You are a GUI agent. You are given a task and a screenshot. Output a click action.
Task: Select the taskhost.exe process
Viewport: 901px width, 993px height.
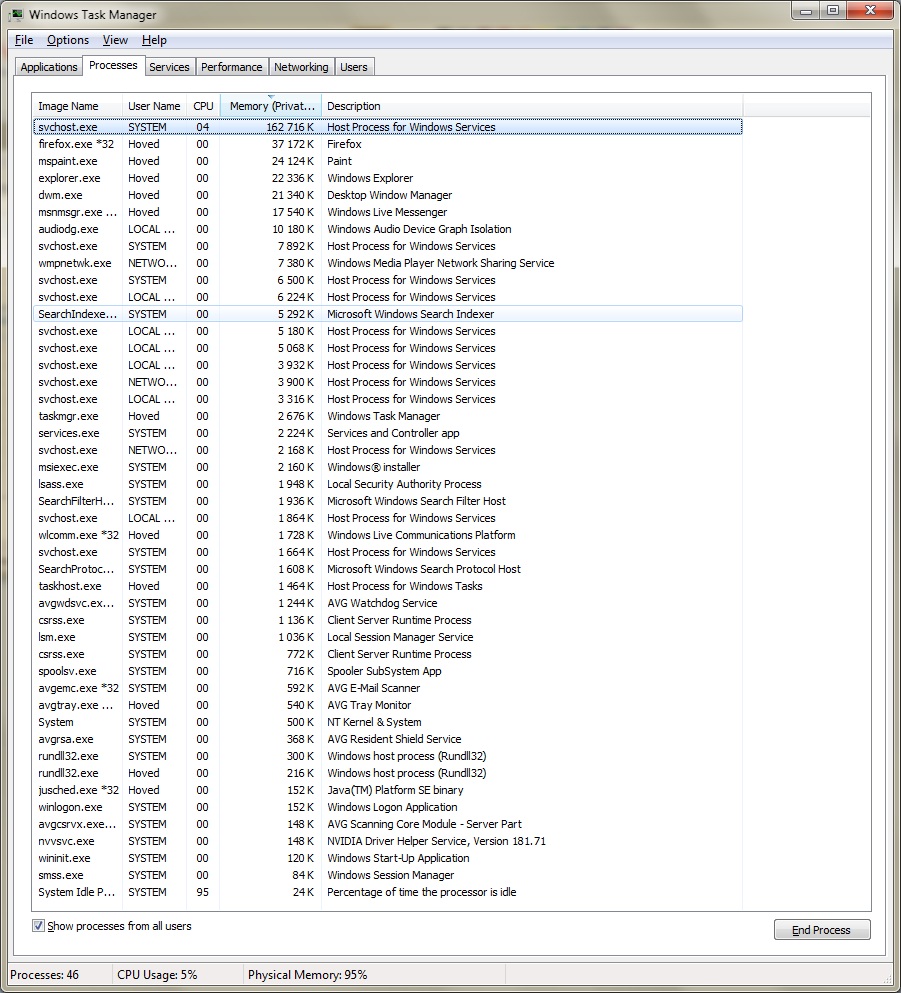(387, 586)
